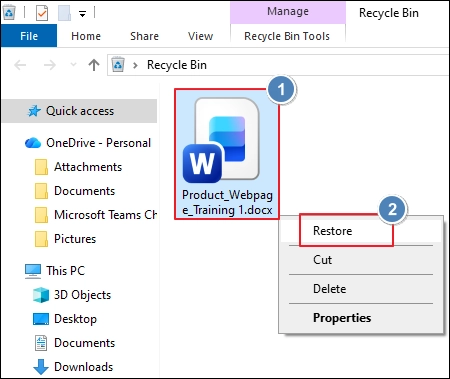Image resolution: width=450 pixels, height=379 pixels.
Task: Click the Product_Webpage_Training 1.docx file name
Action: pyautogui.click(x=227, y=203)
